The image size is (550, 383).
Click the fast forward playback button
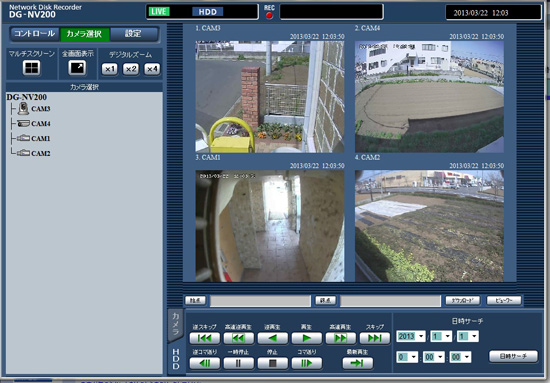tap(341, 338)
